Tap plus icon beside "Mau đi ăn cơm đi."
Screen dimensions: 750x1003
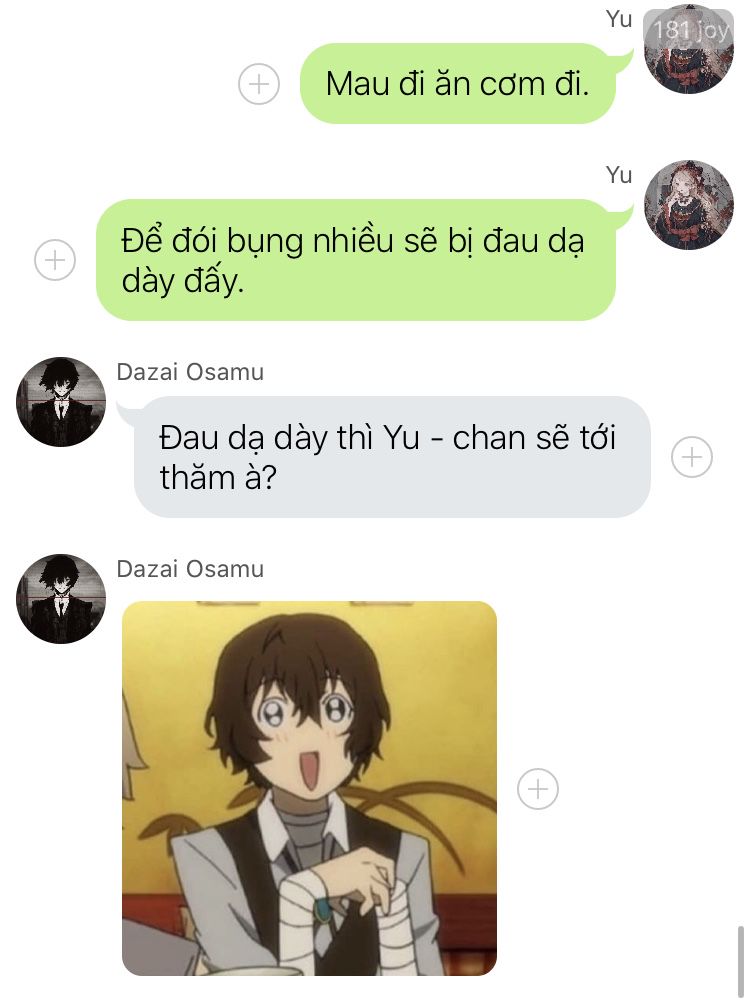(x=259, y=84)
